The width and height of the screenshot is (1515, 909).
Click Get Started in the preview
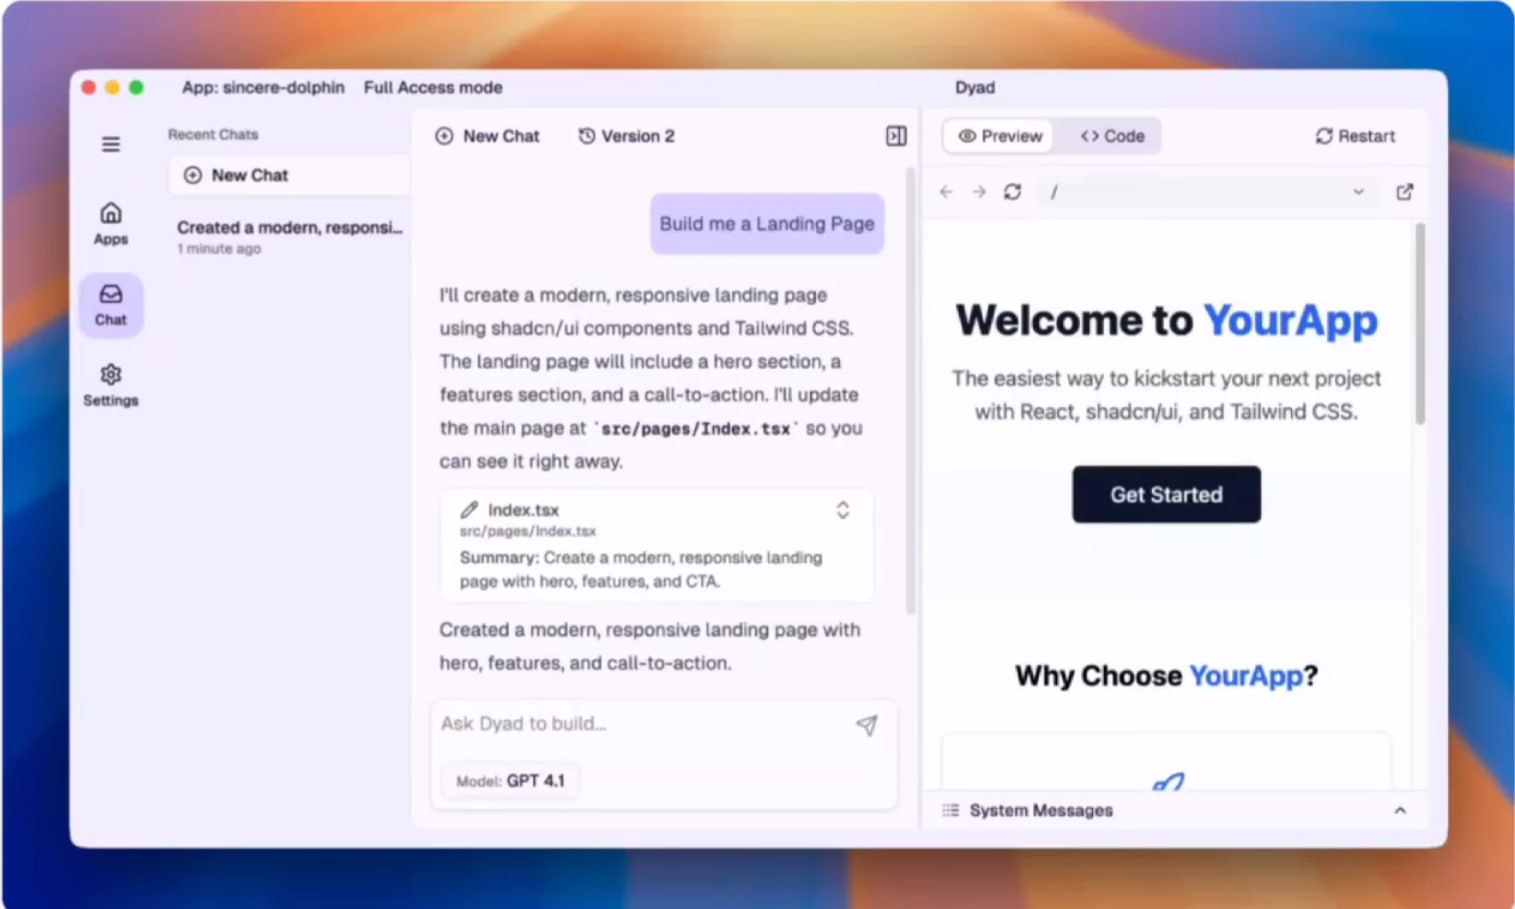(1166, 494)
